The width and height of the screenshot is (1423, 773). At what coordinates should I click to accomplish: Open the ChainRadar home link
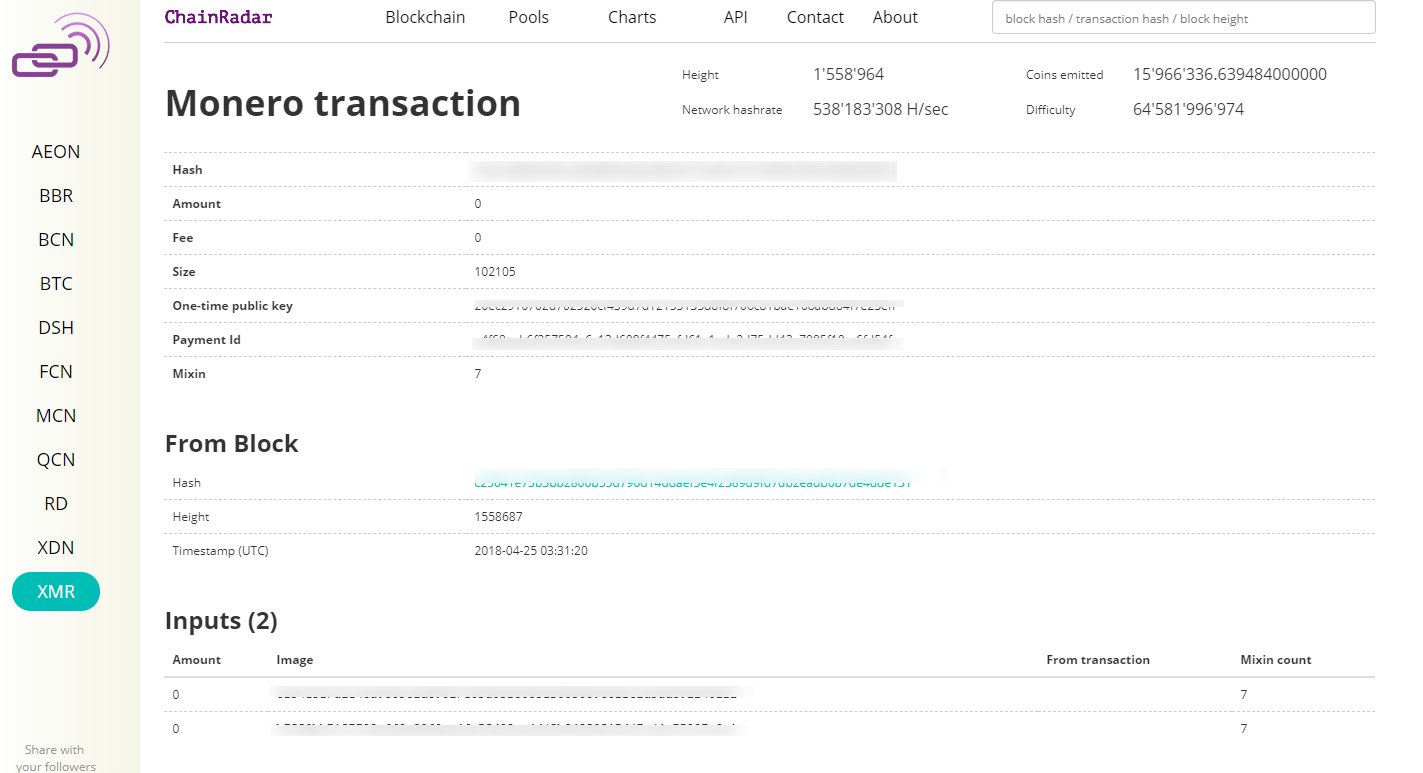click(x=218, y=17)
